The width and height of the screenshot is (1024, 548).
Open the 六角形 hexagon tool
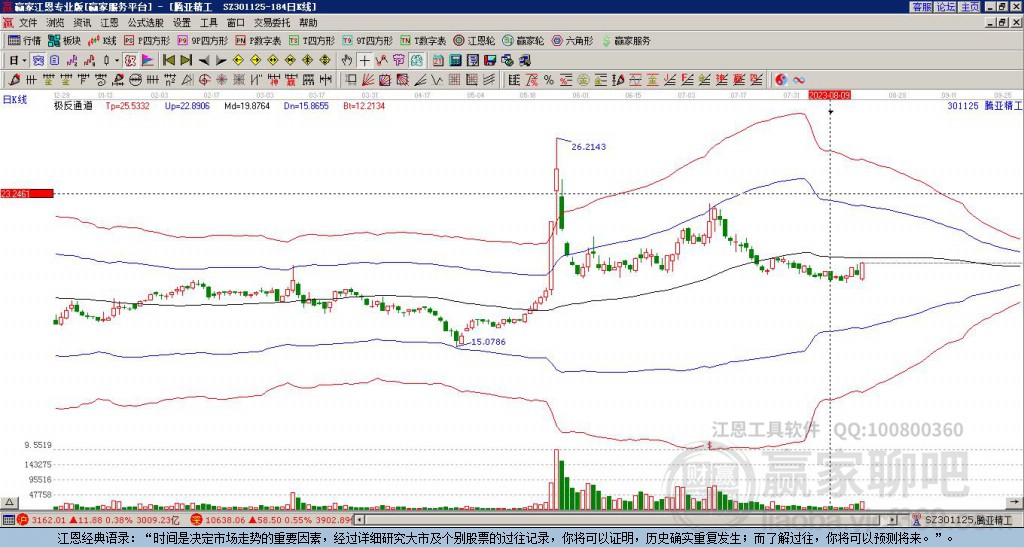click(x=572, y=40)
